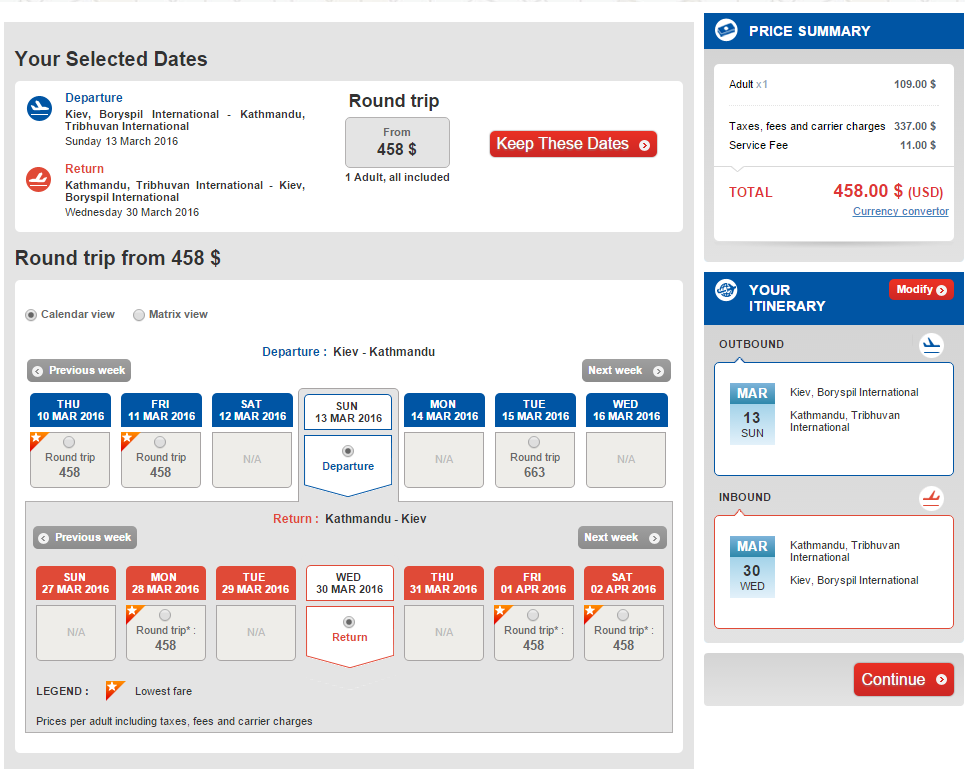Click the Keep These Dates button
965x775 pixels.
(x=572, y=143)
